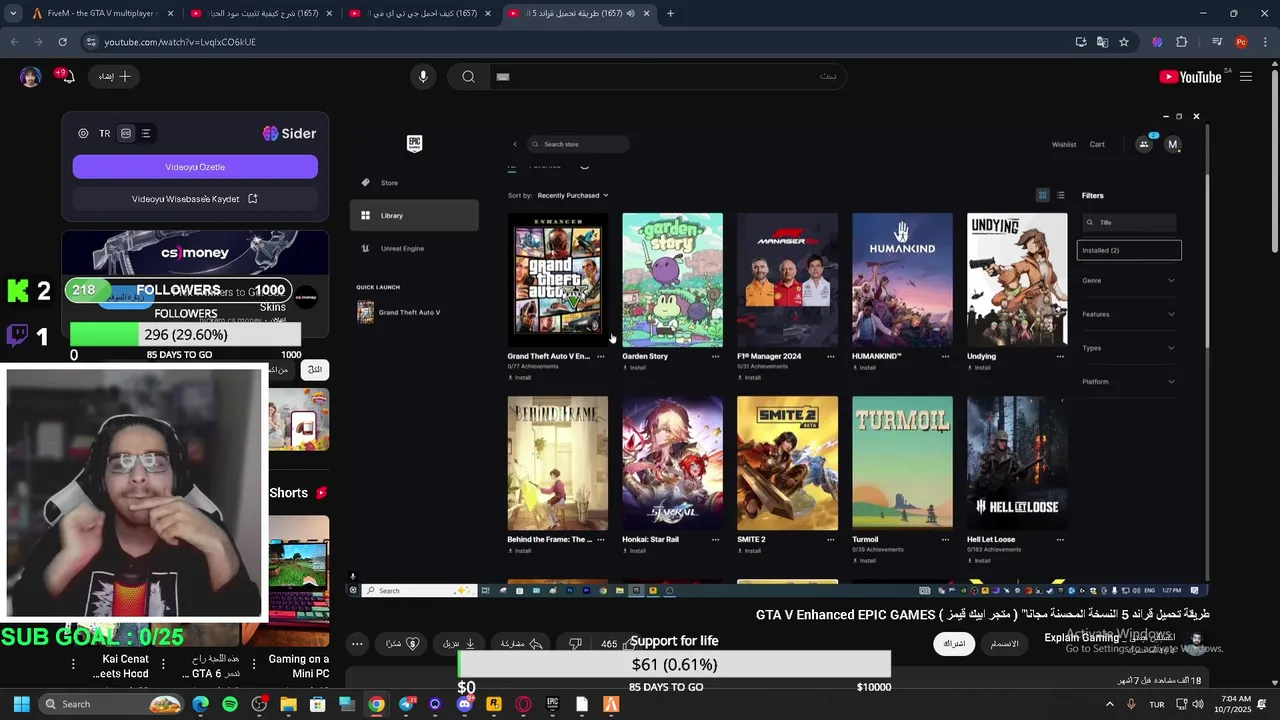1280x720 pixels.
Task: Open options menu for F1 Manager 2024
Action: (830, 356)
